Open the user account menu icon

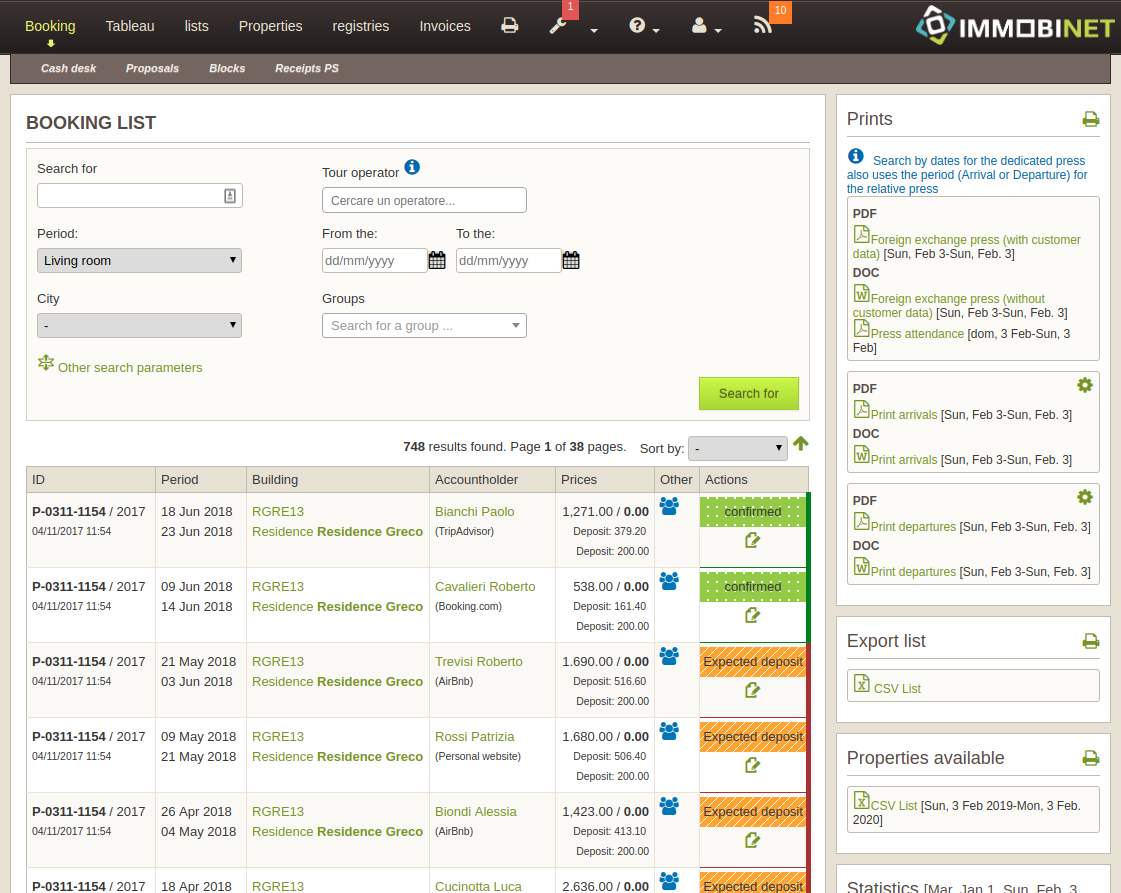point(699,26)
